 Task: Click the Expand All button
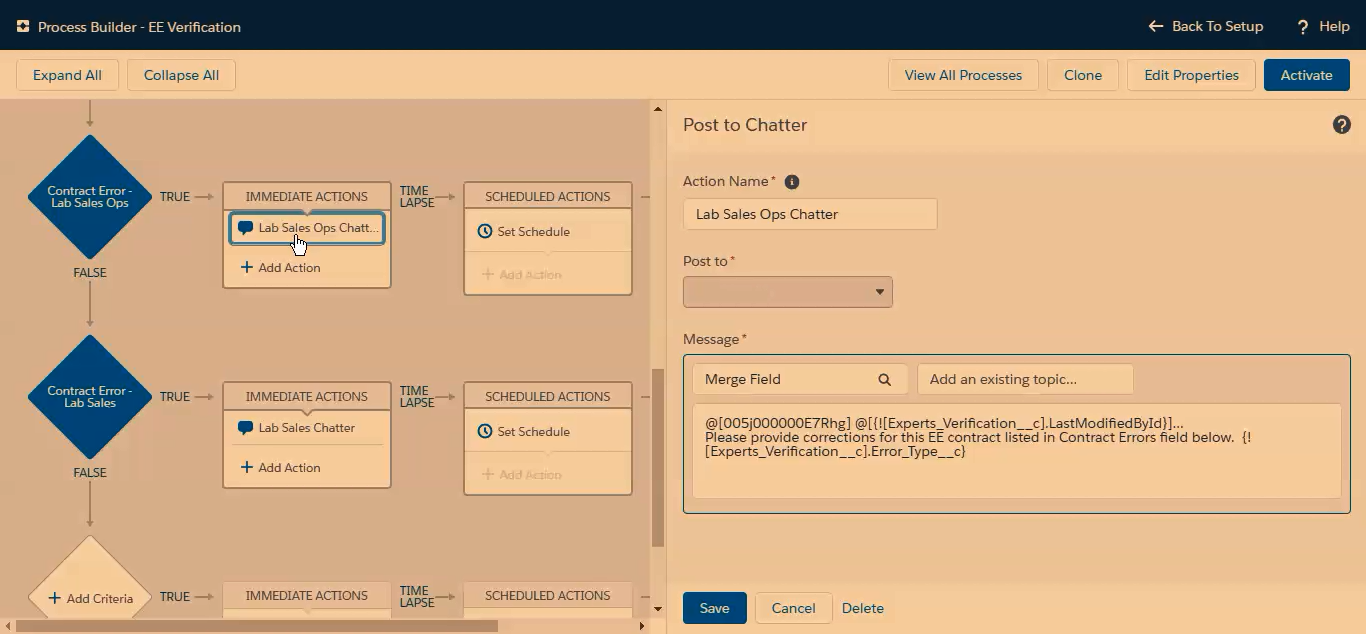click(67, 75)
